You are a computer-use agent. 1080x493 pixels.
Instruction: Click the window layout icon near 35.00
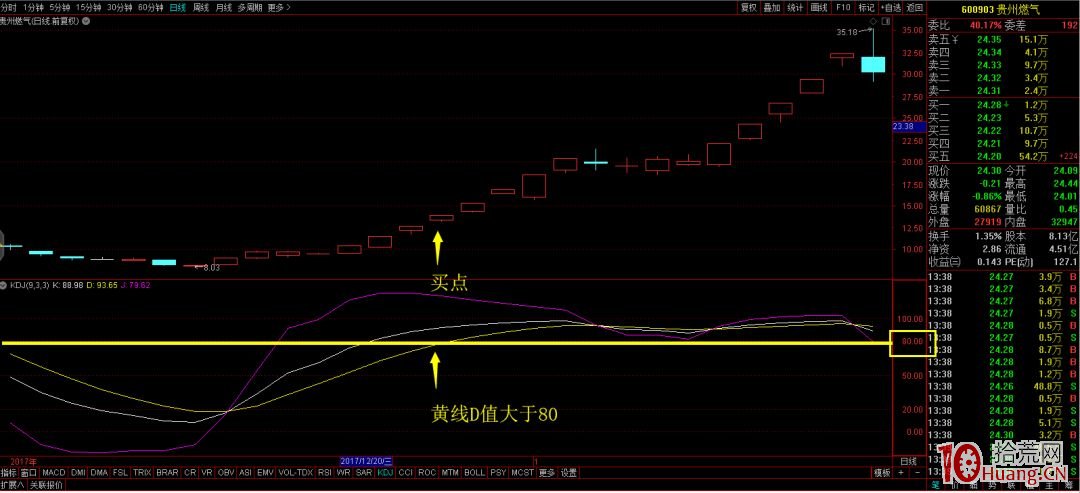click(x=885, y=22)
